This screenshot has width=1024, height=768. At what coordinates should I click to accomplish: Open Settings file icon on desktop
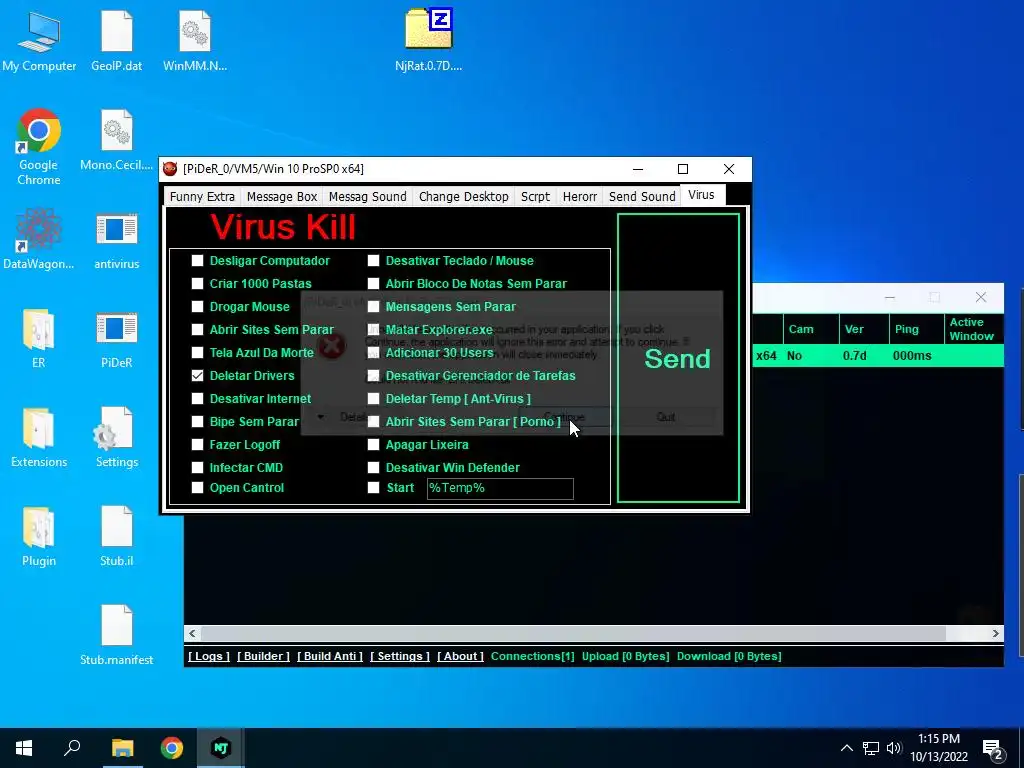click(117, 438)
